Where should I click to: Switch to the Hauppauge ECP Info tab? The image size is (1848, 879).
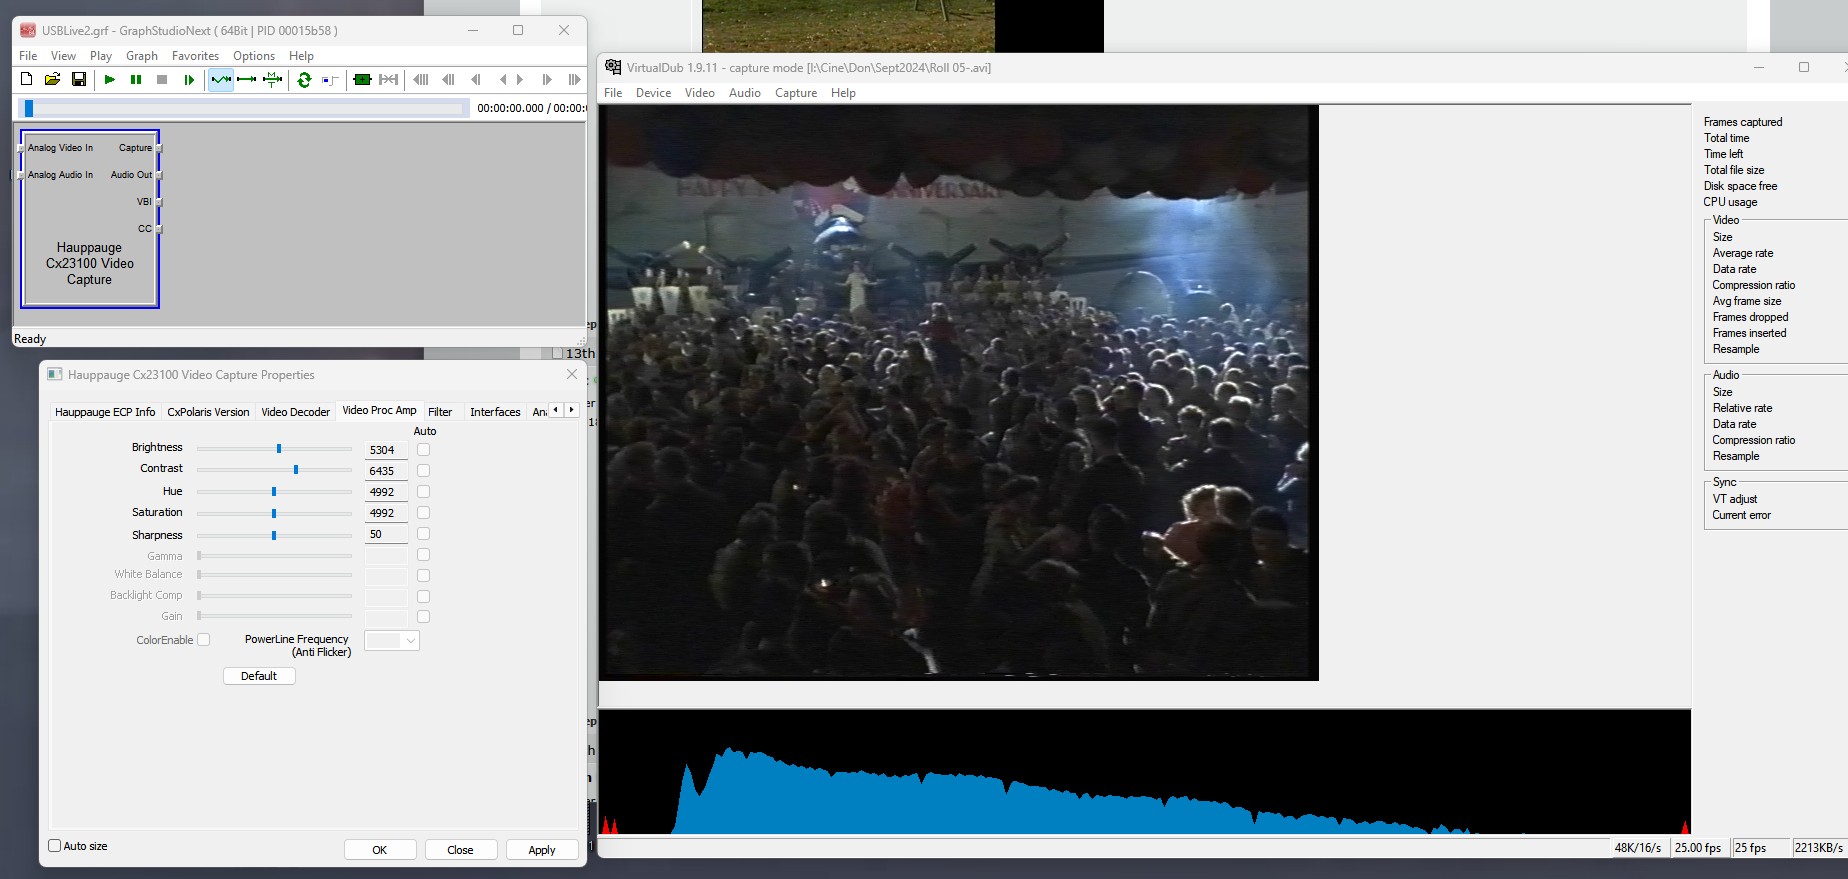point(105,412)
